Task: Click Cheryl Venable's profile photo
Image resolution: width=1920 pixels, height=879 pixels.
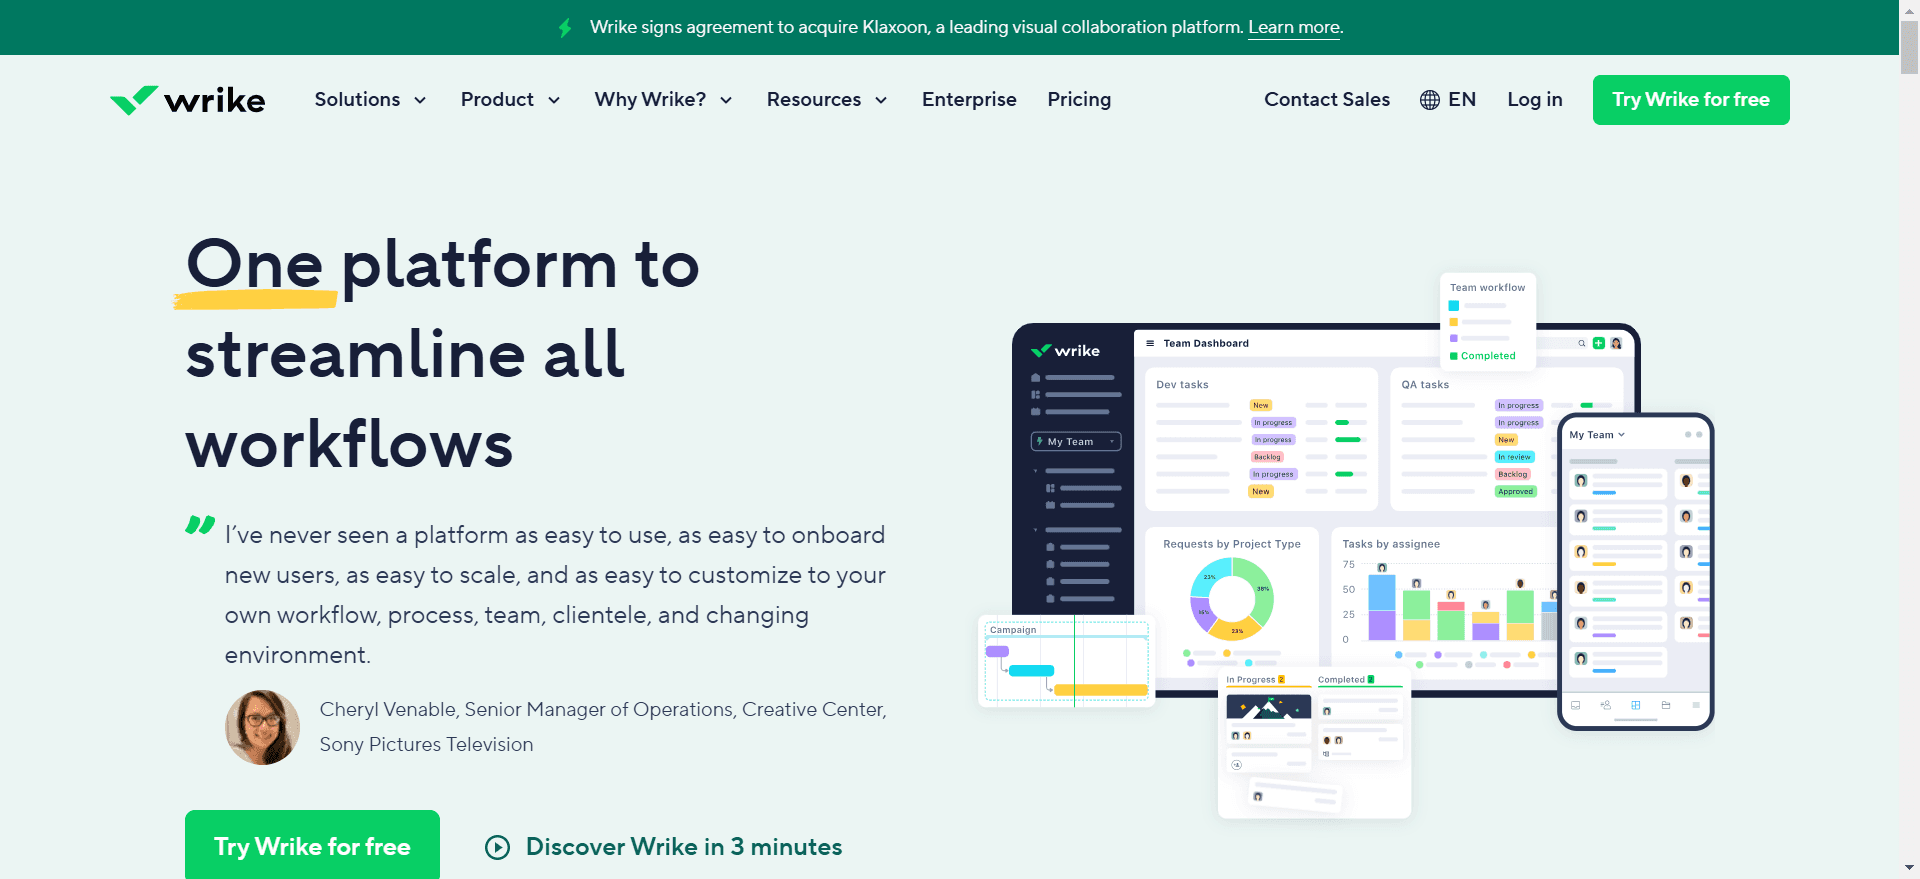Action: (x=262, y=727)
